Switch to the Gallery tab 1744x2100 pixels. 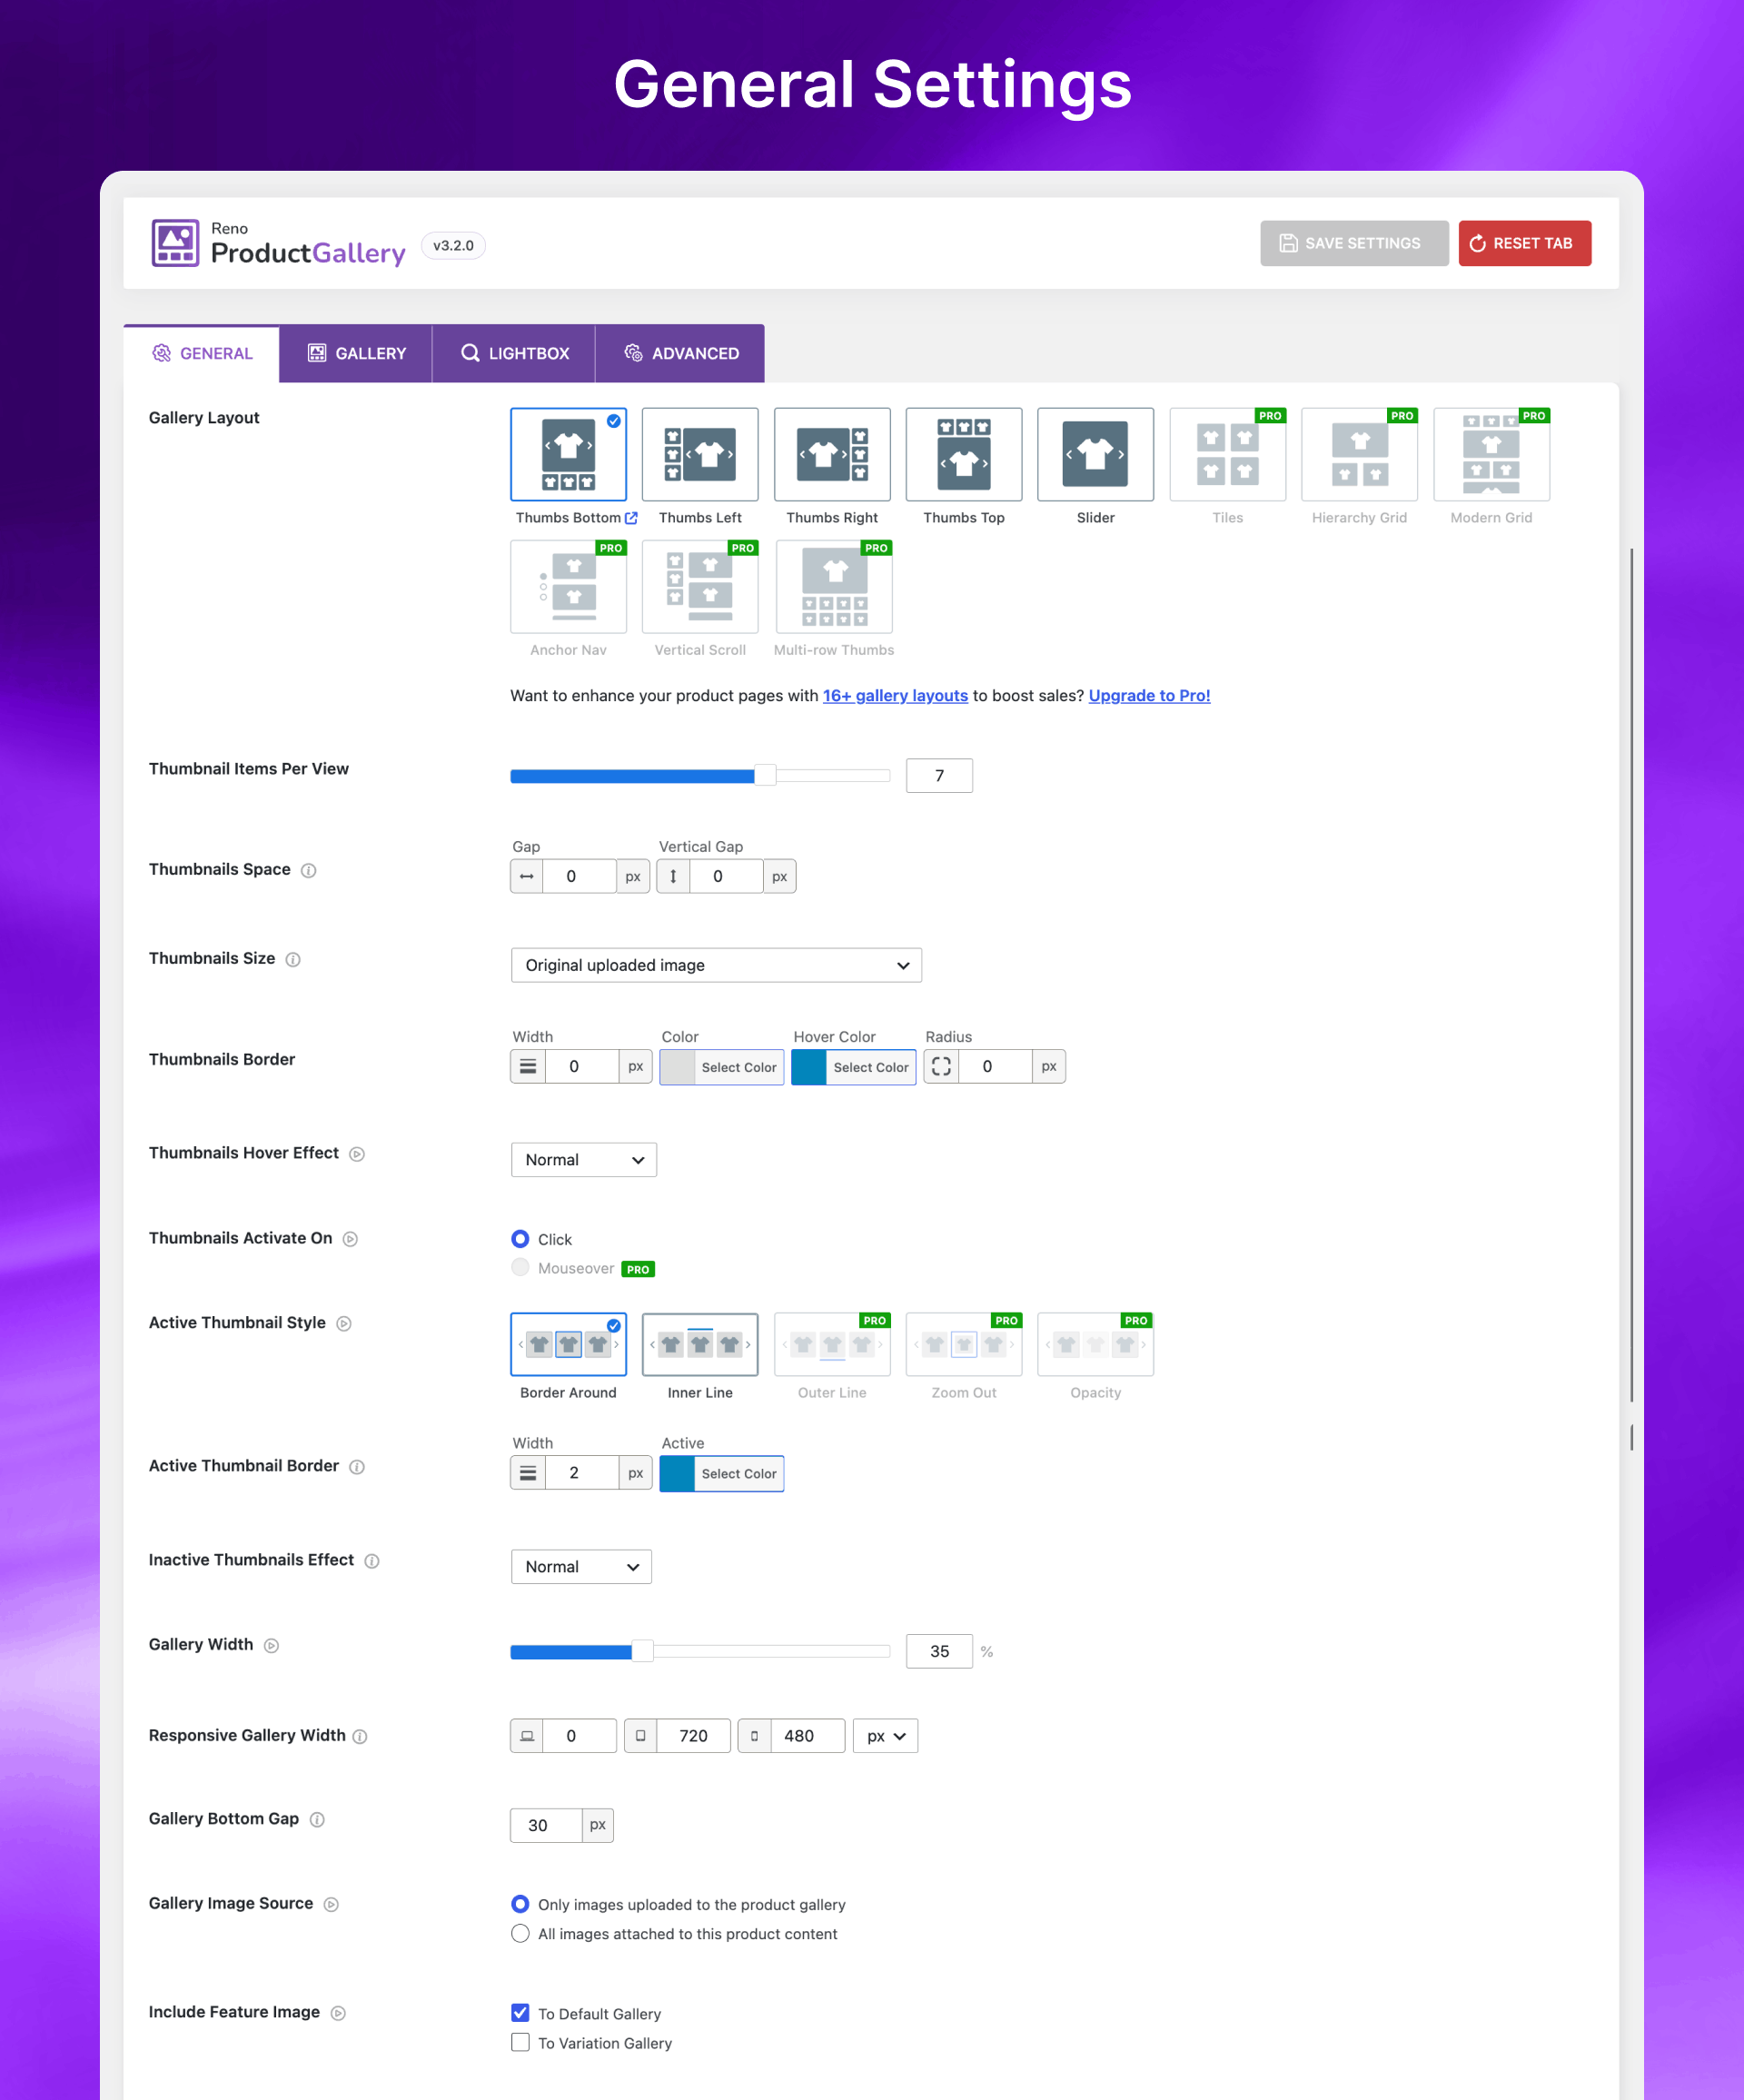coord(356,353)
